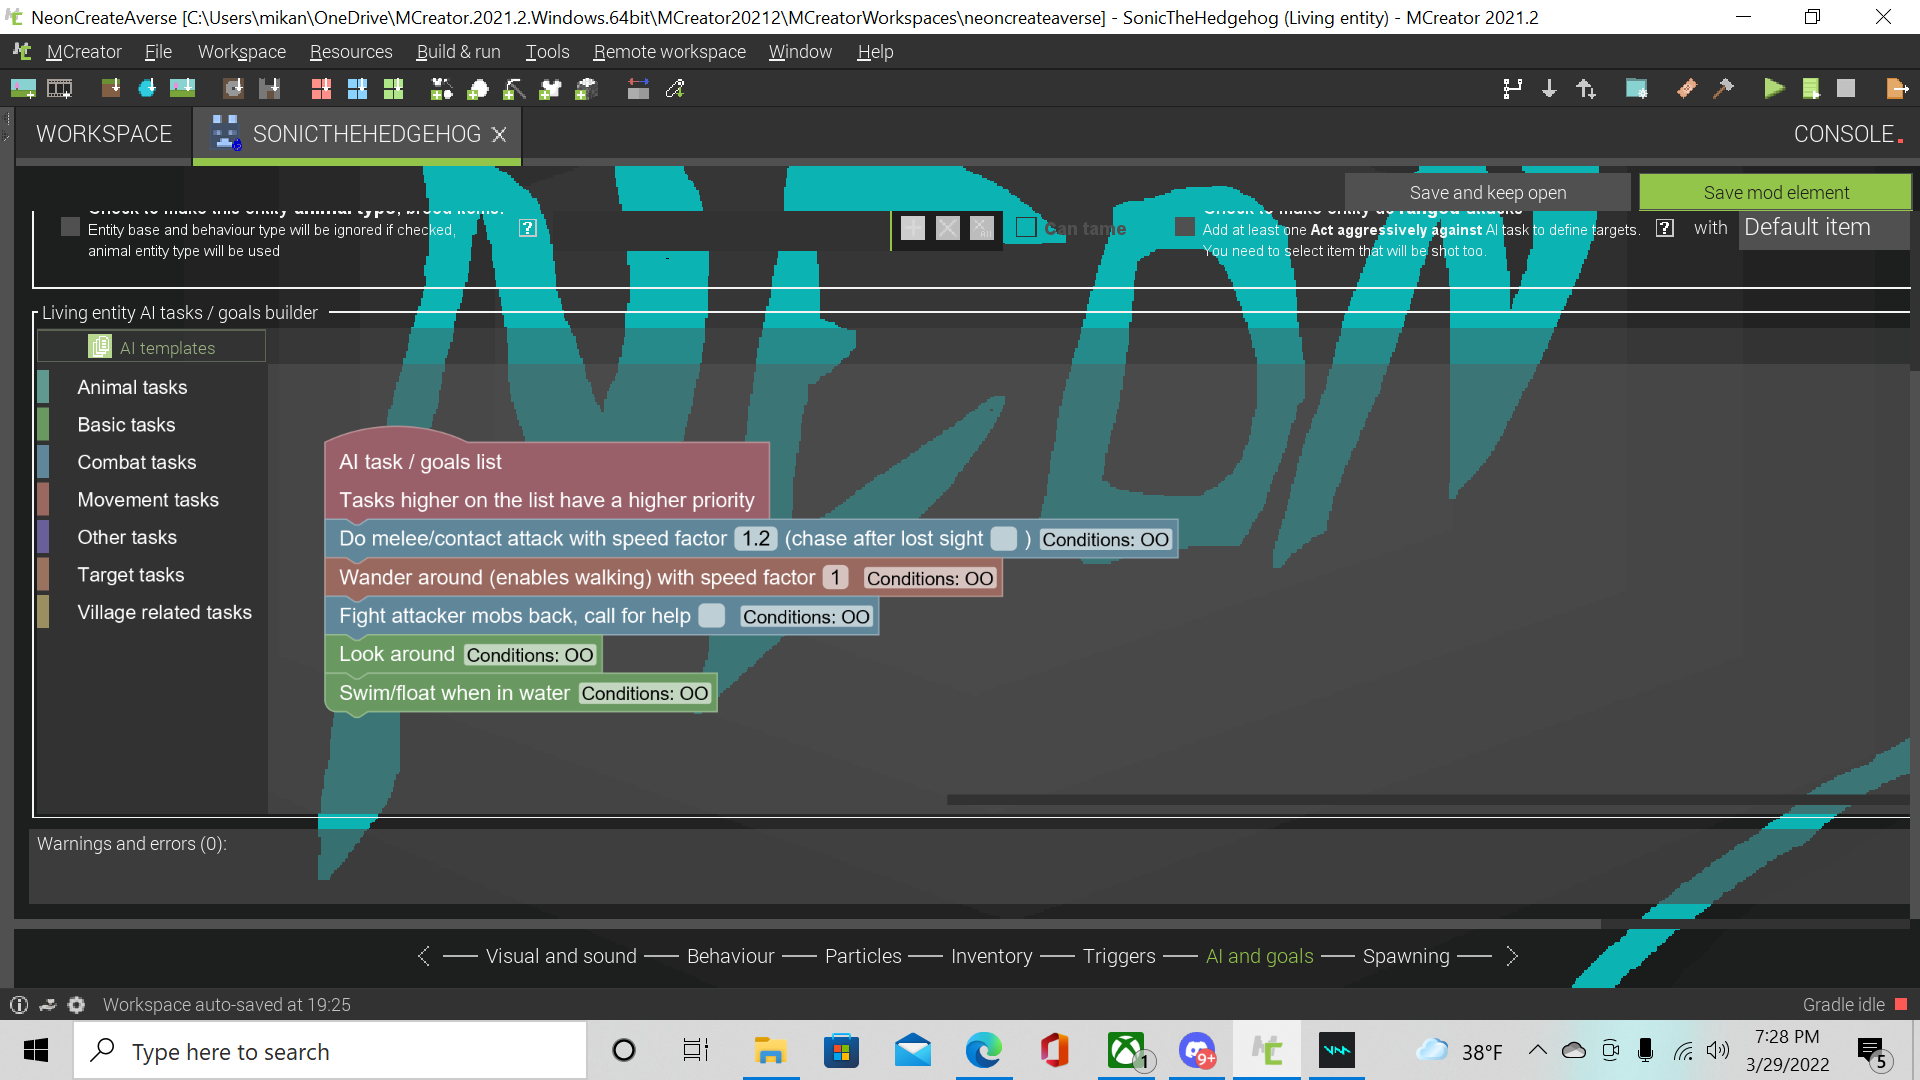Open the AI templates dropdown
Image resolution: width=1920 pixels, height=1080 pixels.
[151, 346]
